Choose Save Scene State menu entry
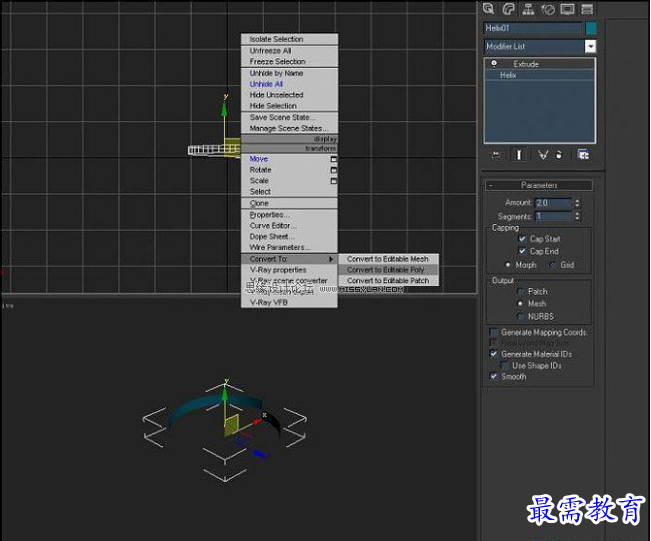Viewport: 651px width, 541px height. 289,118
